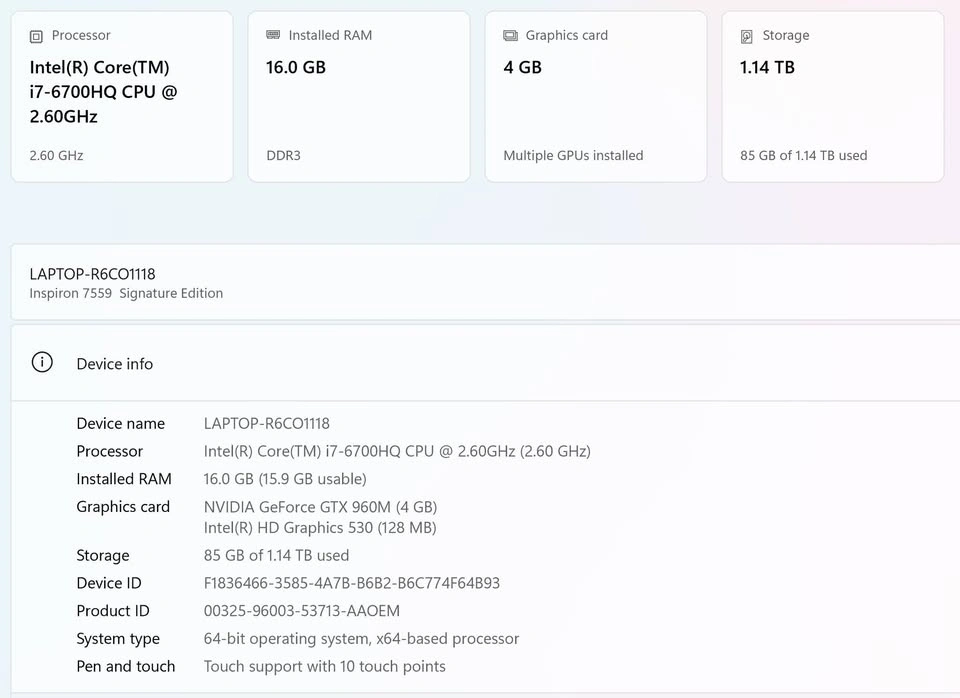Select the processor value ending "(2.60 GHz)"
Image resolution: width=960 pixels, height=698 pixels.
coord(397,451)
